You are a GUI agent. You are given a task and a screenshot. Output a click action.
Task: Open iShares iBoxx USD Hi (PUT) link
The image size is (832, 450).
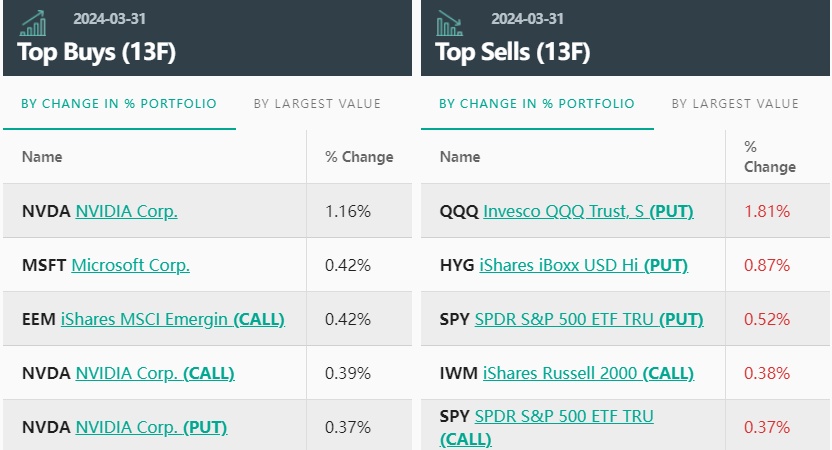coord(585,265)
